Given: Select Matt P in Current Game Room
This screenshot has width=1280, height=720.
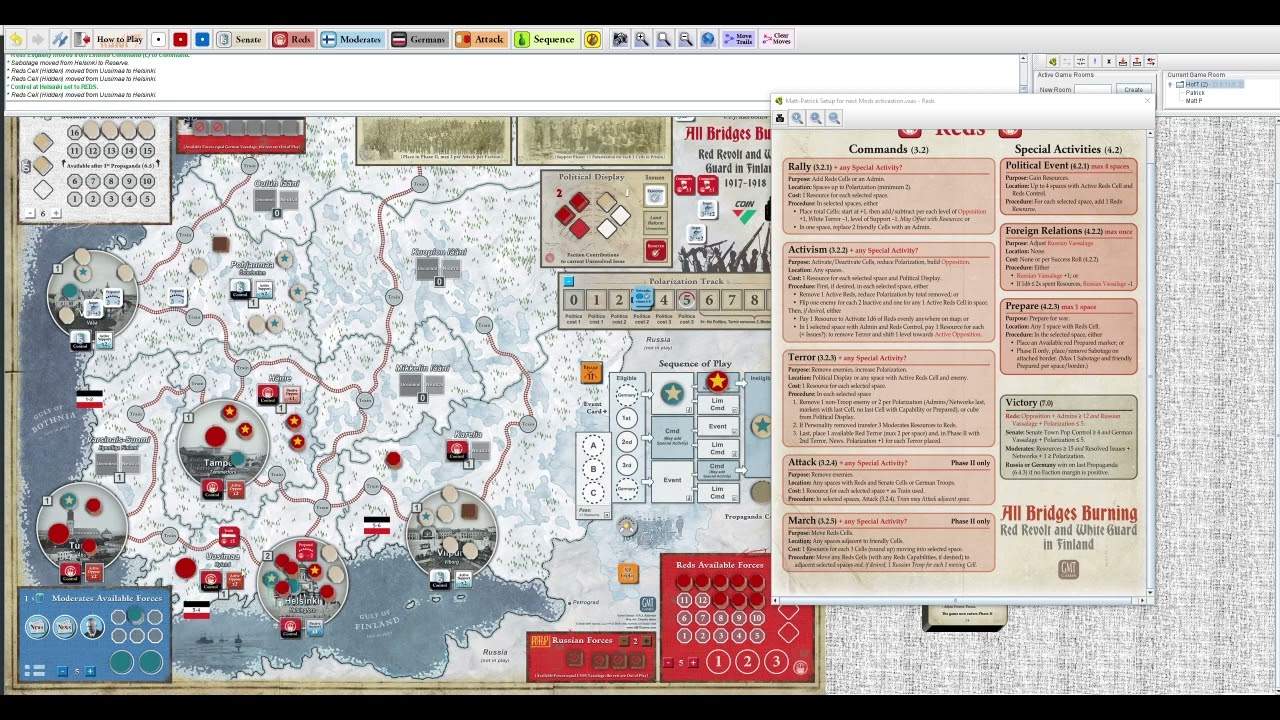Looking at the screenshot, I should coord(1195,101).
